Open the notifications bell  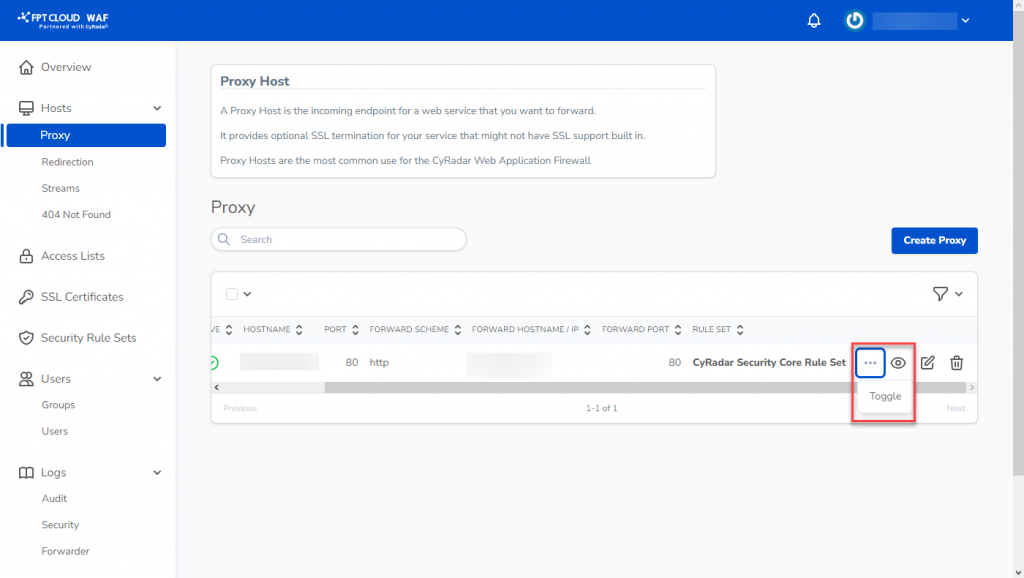813,20
